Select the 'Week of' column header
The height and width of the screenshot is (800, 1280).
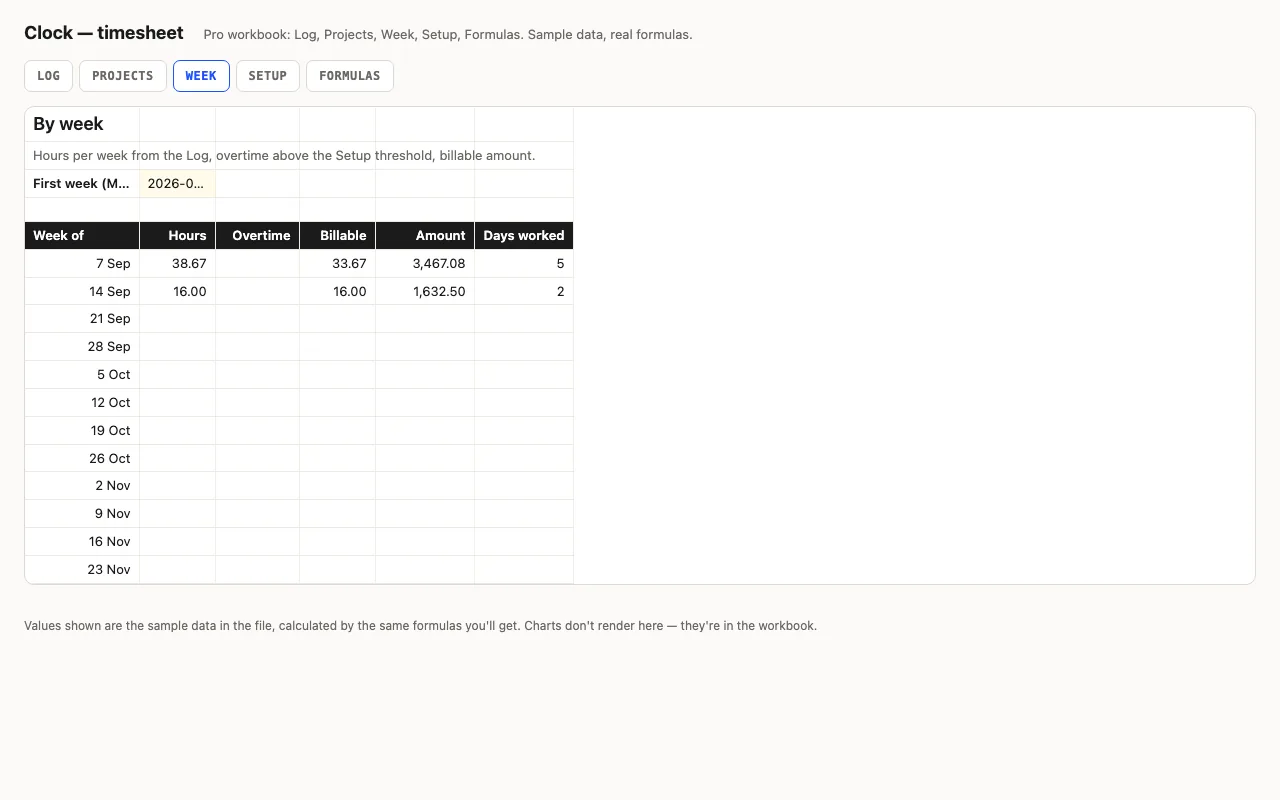(x=82, y=236)
